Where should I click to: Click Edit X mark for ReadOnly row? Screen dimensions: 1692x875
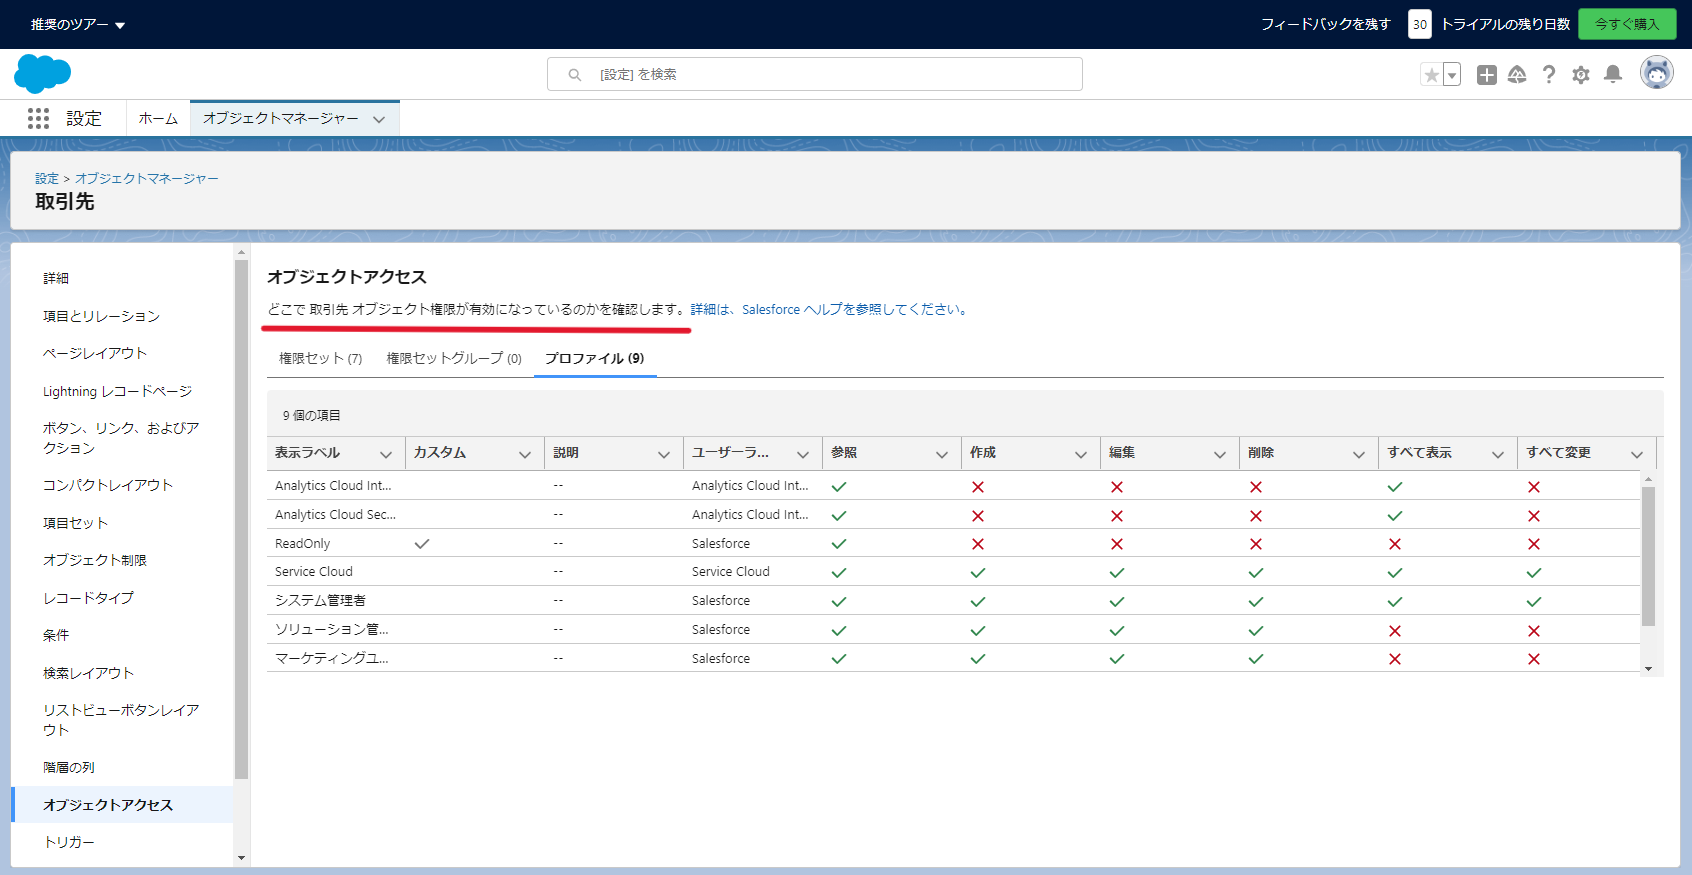coord(1117,544)
